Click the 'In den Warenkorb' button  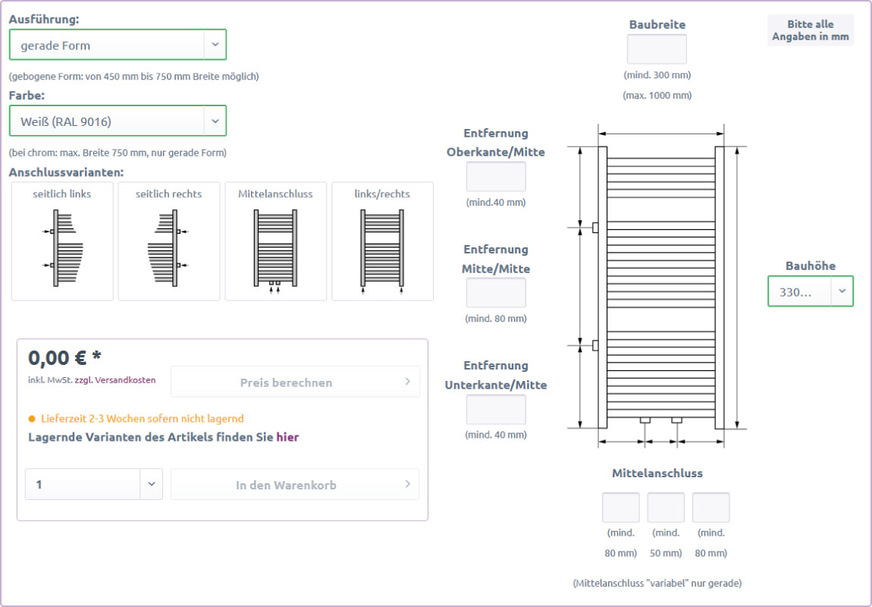[286, 485]
